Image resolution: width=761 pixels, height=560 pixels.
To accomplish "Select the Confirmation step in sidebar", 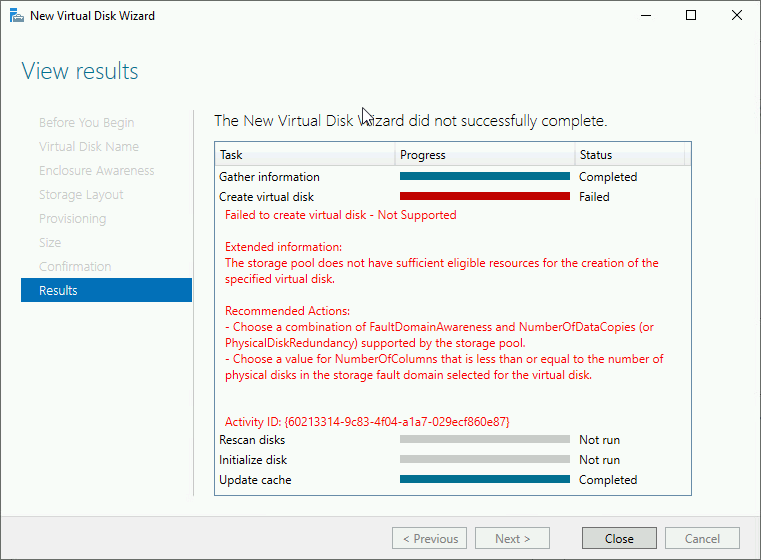I will click(x=75, y=266).
